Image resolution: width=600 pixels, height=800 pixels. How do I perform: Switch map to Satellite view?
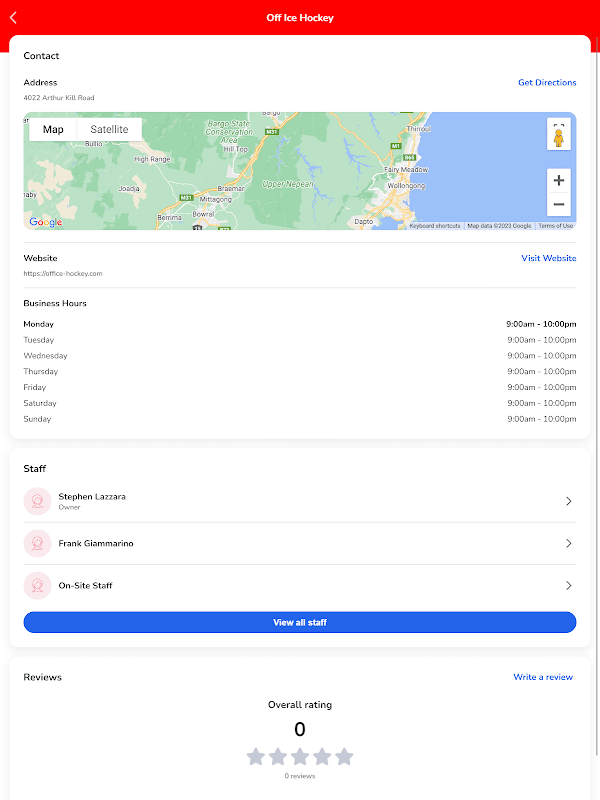(109, 130)
